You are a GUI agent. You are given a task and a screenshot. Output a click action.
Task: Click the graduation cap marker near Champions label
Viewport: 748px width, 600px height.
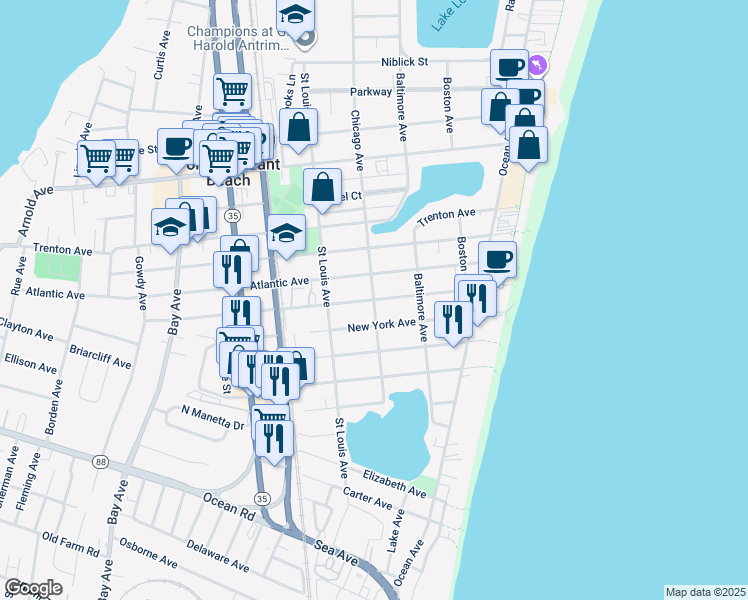[295, 17]
